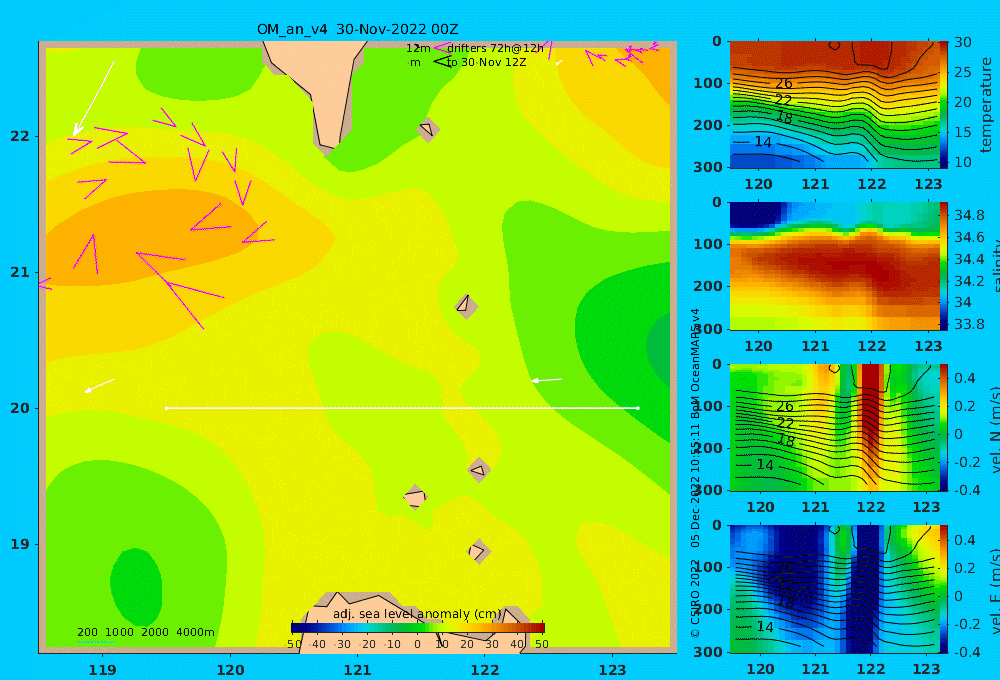Image resolution: width=1000 pixels, height=680 pixels.
Task: Click the black arrow legend symbol
Action: click(x=442, y=62)
